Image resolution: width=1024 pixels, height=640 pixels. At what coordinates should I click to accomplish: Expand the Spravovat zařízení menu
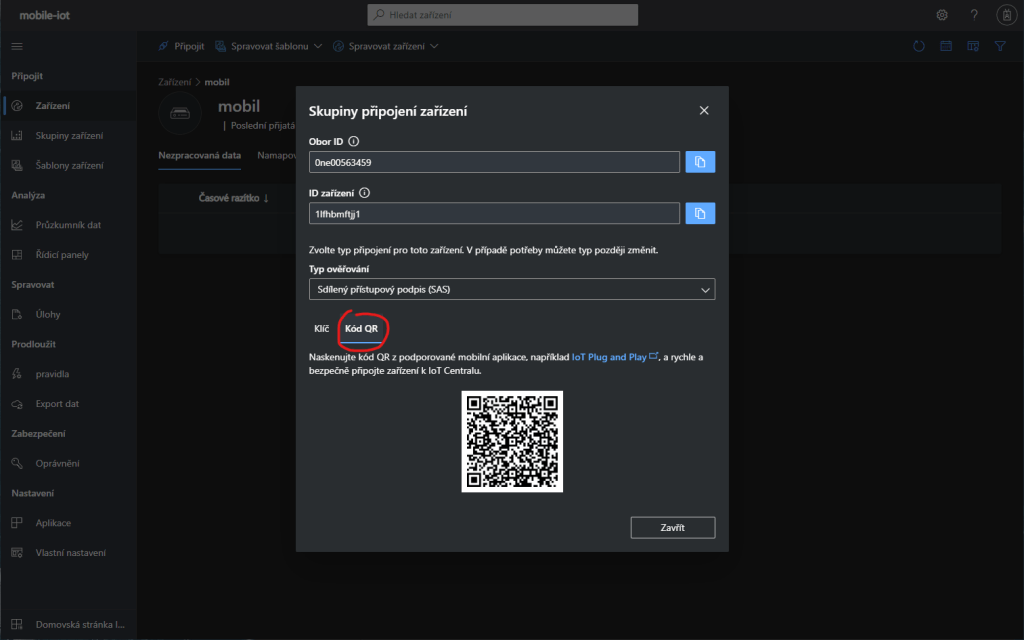point(385,46)
